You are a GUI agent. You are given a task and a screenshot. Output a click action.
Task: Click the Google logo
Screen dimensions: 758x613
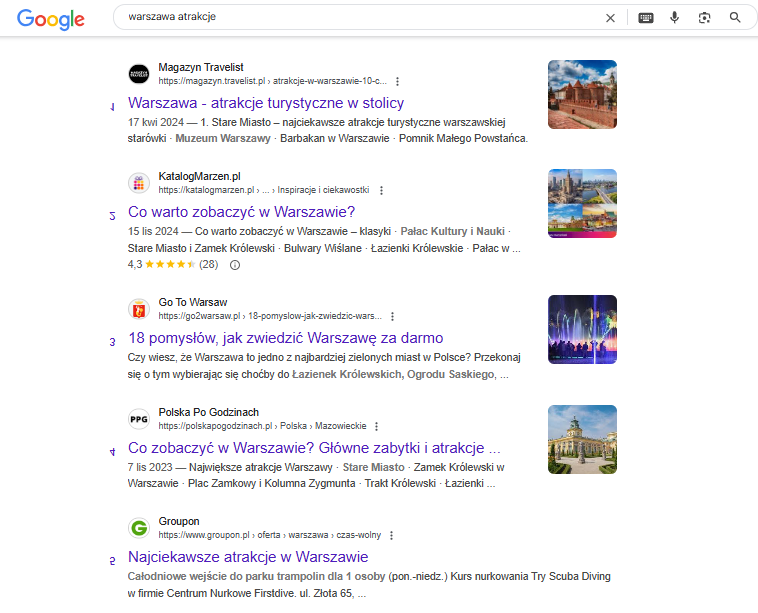pyautogui.click(x=51, y=18)
